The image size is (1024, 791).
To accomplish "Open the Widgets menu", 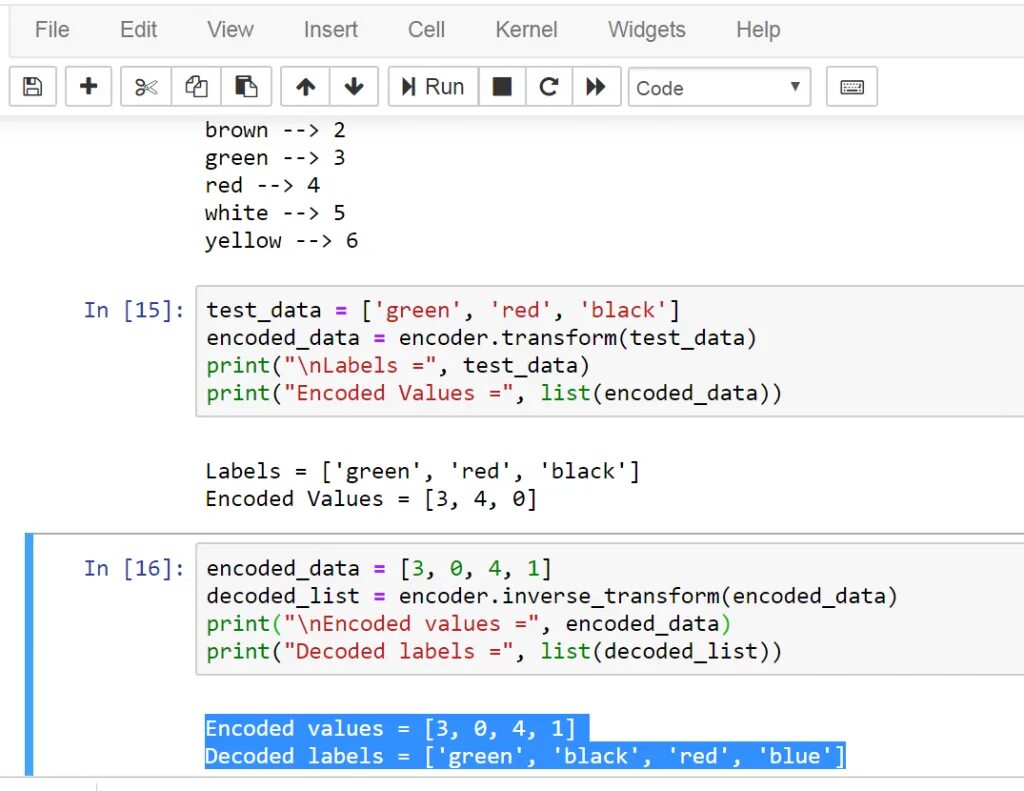I will click(647, 29).
